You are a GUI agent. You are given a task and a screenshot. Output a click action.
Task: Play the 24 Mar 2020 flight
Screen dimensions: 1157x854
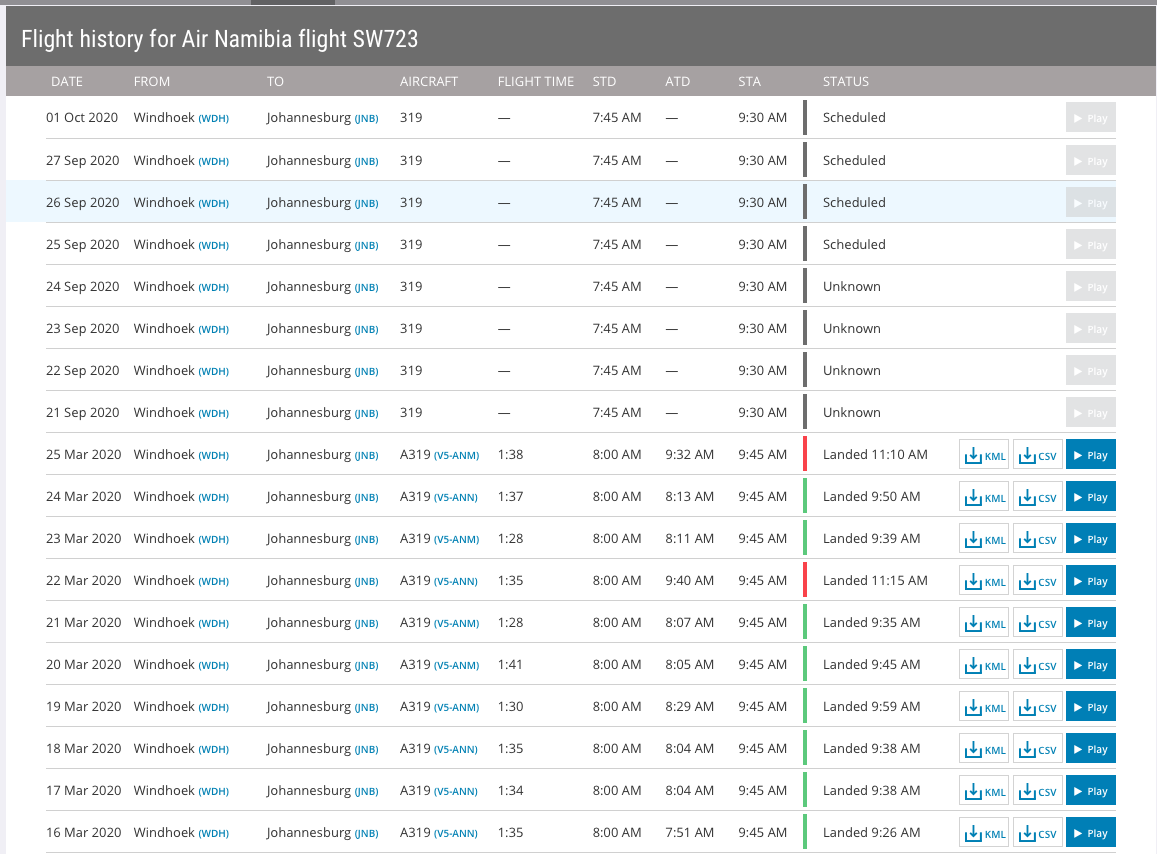click(x=1091, y=497)
